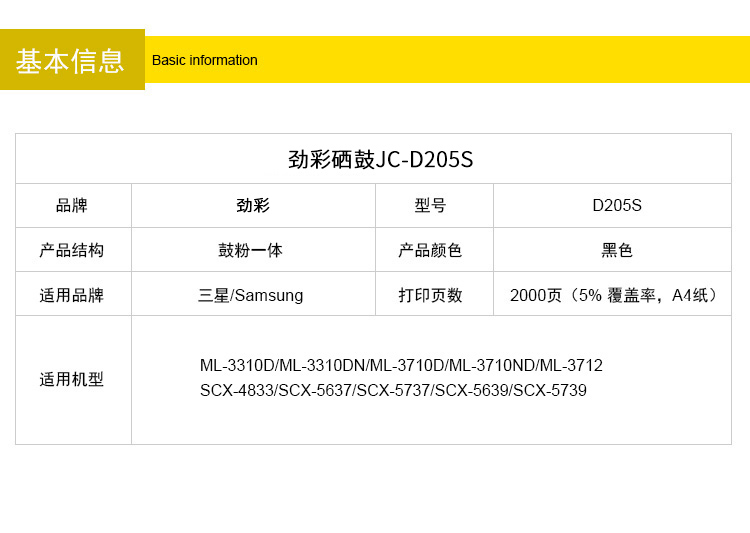Click the 基本信息 header block

click(x=71, y=60)
